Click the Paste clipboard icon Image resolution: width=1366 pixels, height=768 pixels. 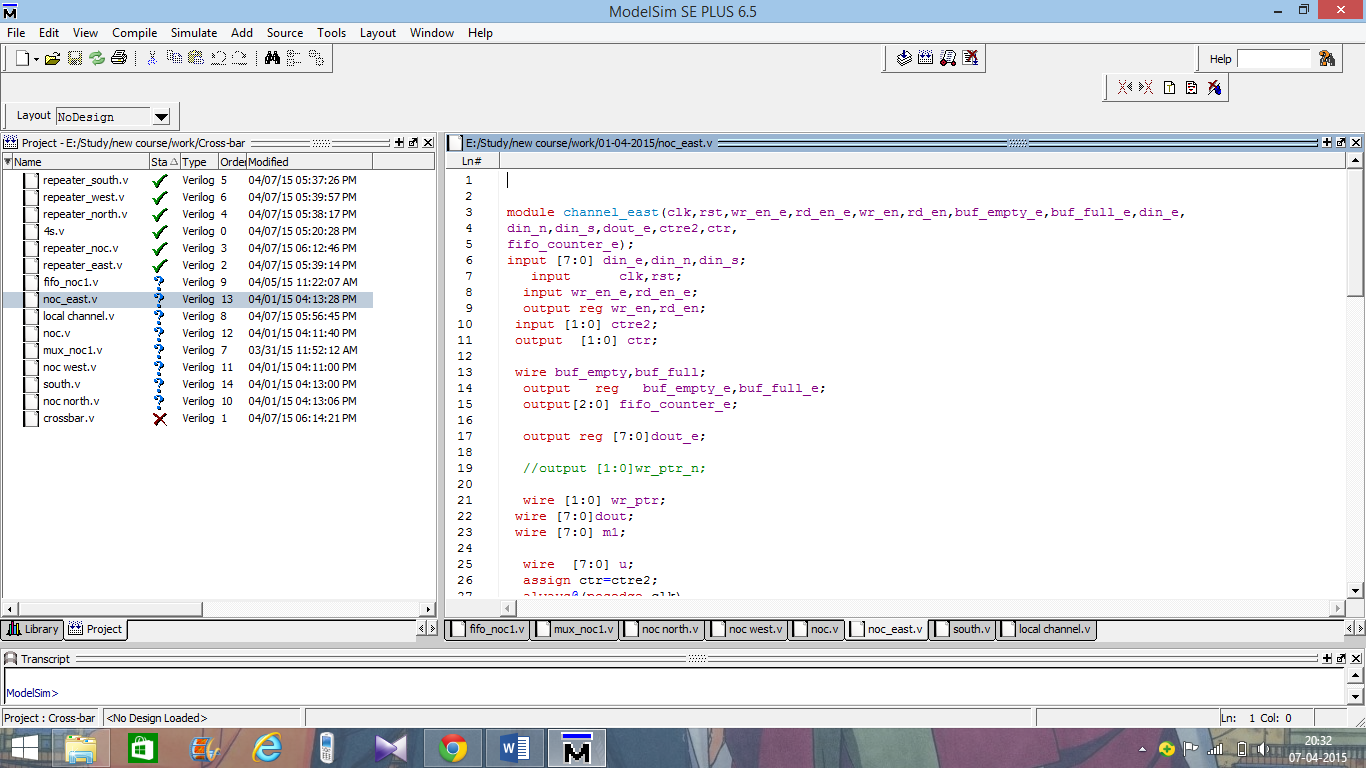click(x=196, y=59)
